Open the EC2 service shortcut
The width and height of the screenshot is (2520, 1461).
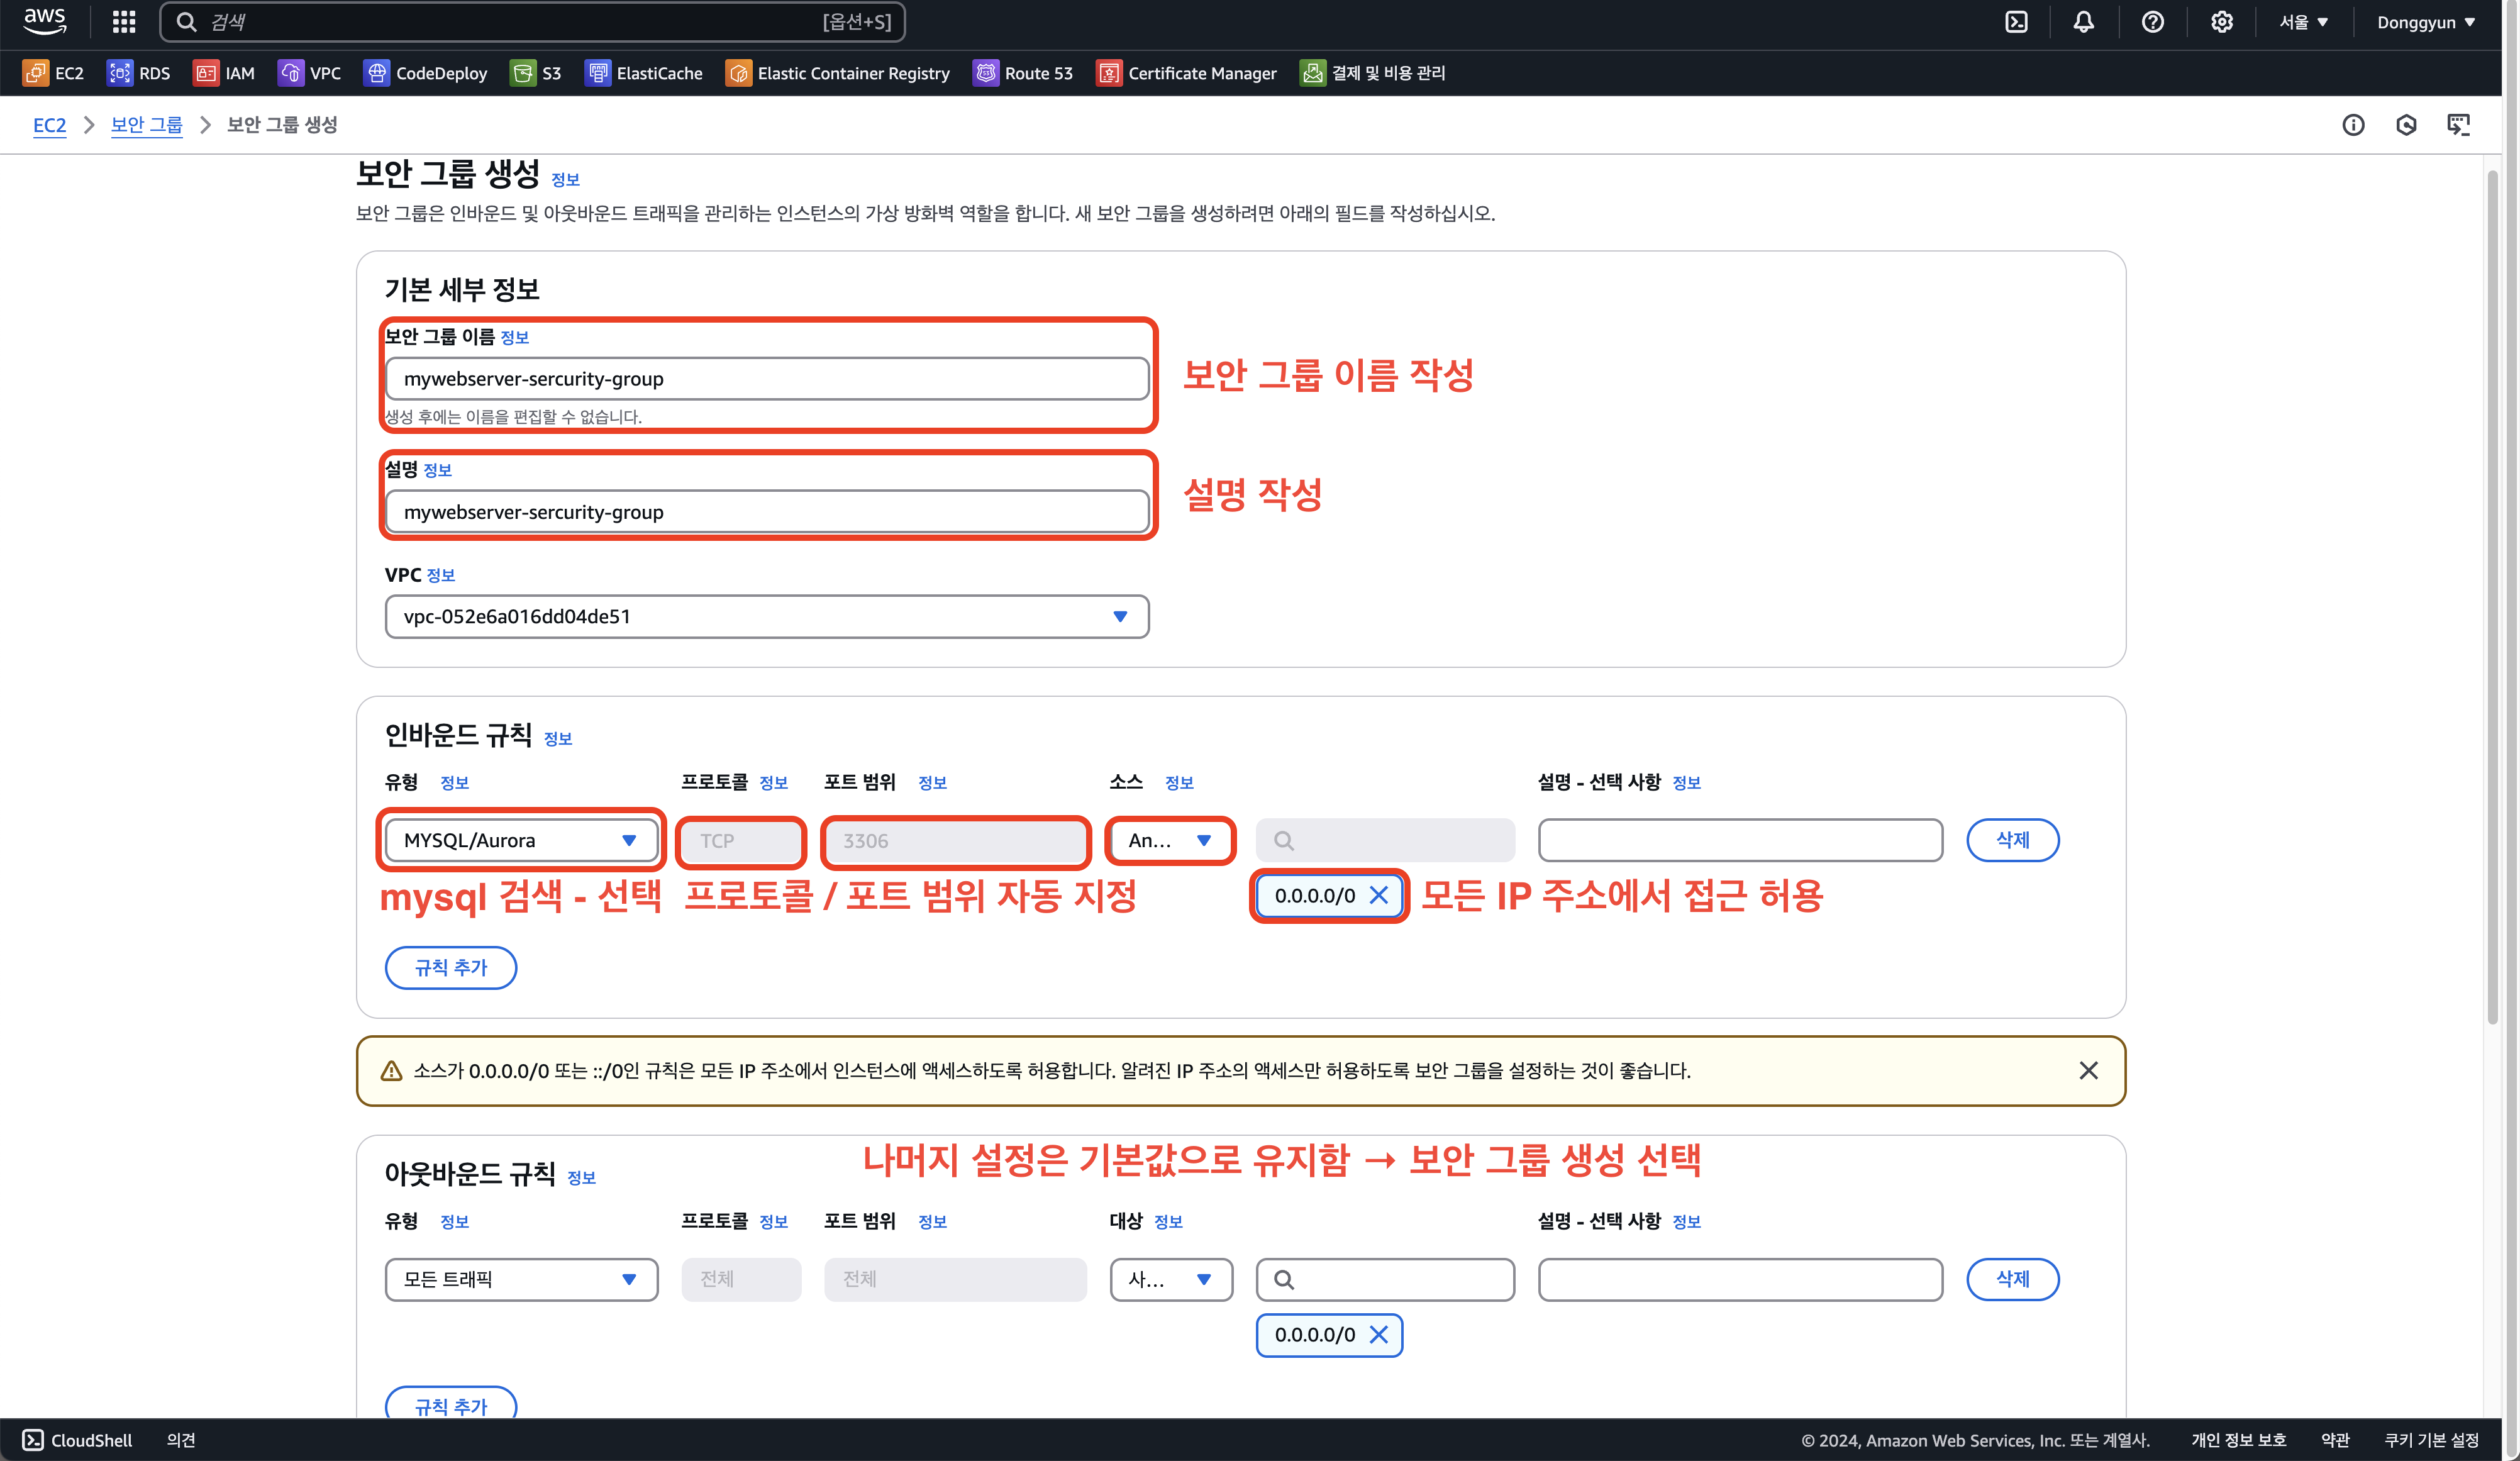(54, 73)
